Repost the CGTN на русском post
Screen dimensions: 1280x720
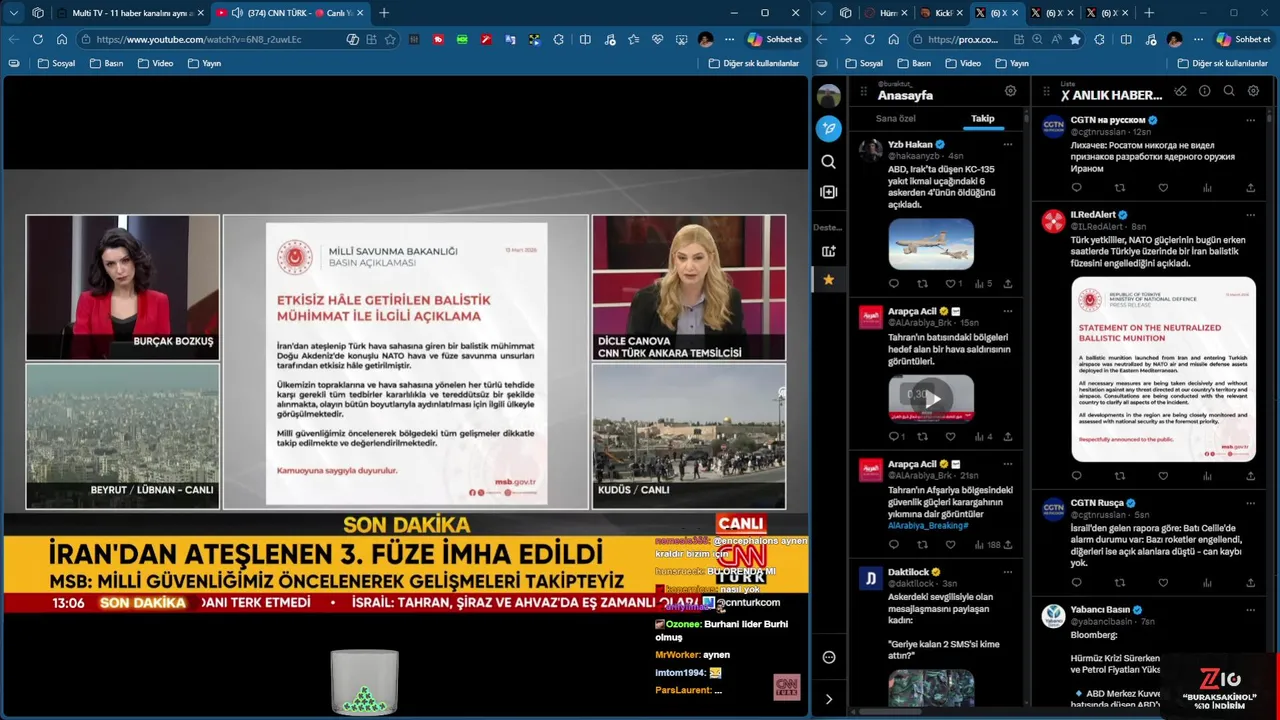point(1119,187)
